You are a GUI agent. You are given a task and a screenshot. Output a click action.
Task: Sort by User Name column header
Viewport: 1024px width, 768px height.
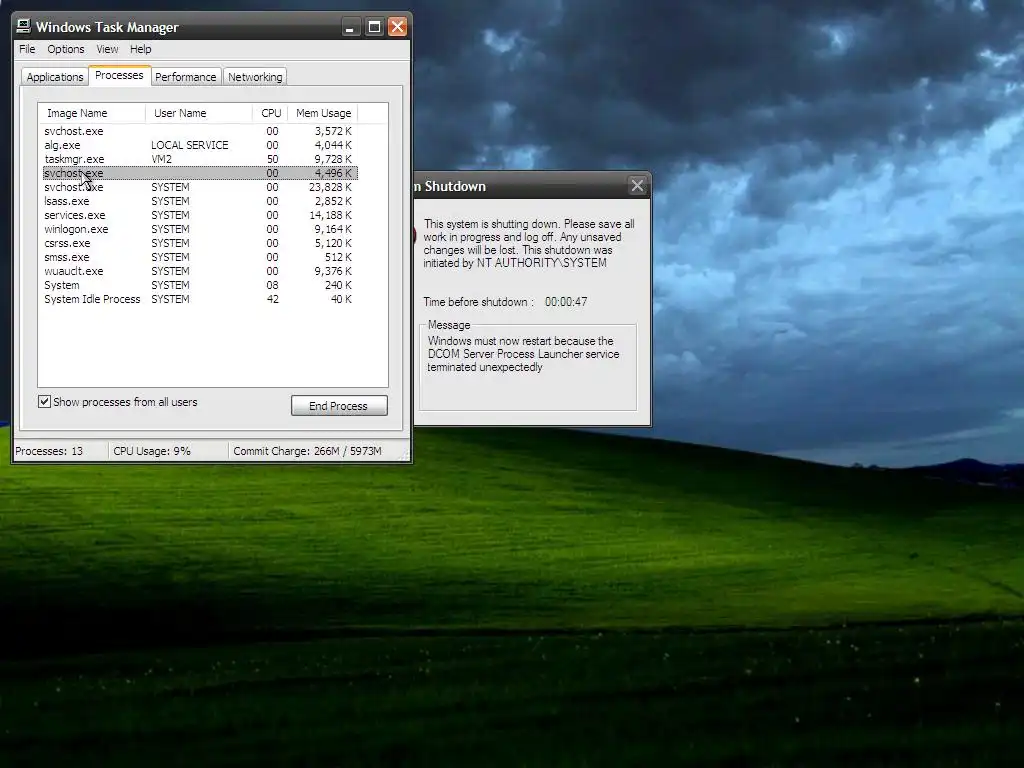[x=199, y=113]
